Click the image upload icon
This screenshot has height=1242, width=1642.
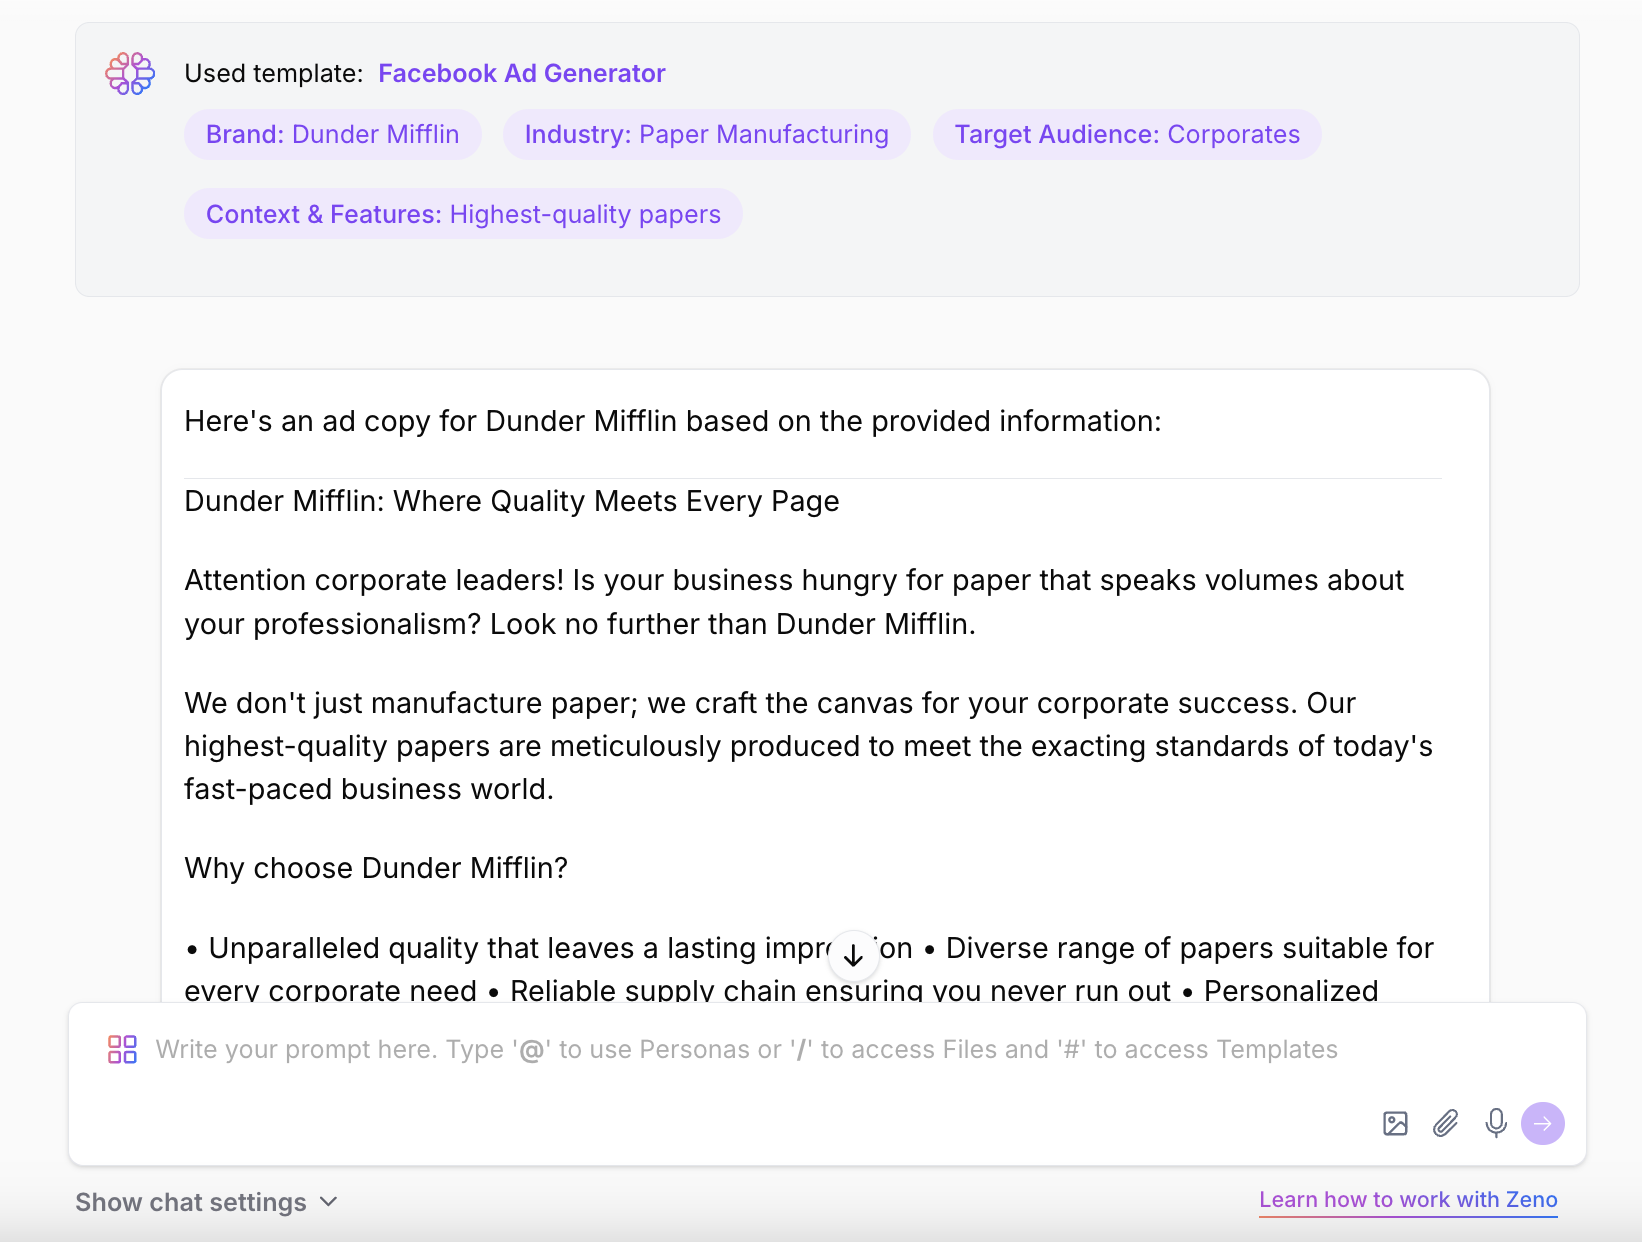point(1395,1124)
